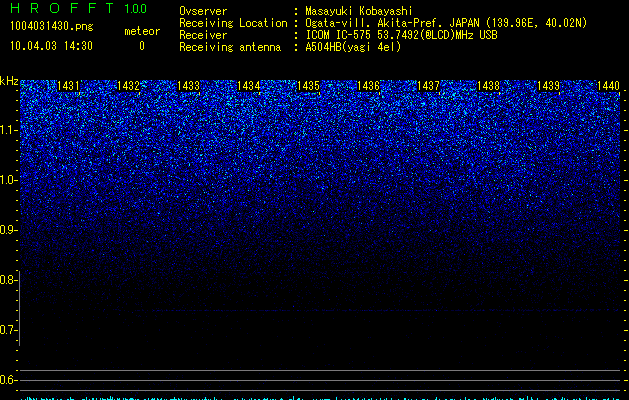Click the 1.1 kHz axis label
The image size is (629, 400).
8,130
